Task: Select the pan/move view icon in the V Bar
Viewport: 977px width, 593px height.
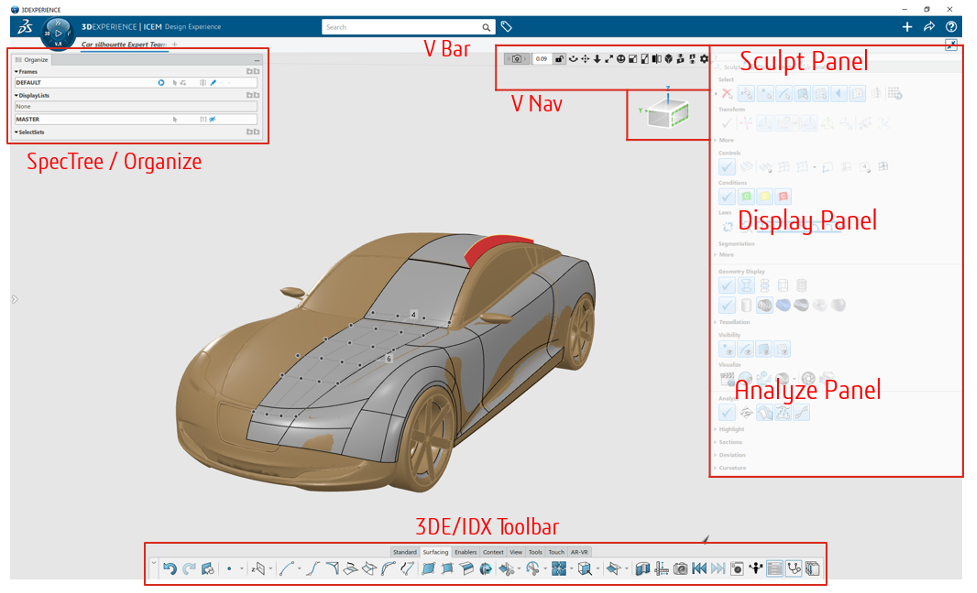Action: click(584, 58)
